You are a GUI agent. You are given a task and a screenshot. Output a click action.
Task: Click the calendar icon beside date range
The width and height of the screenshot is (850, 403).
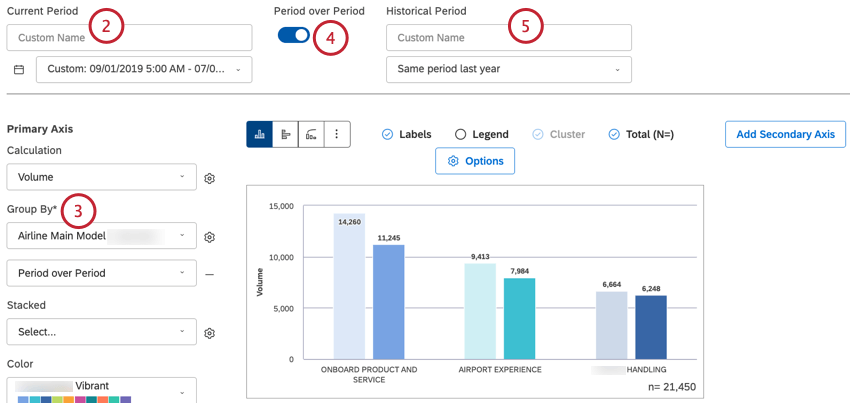19,70
